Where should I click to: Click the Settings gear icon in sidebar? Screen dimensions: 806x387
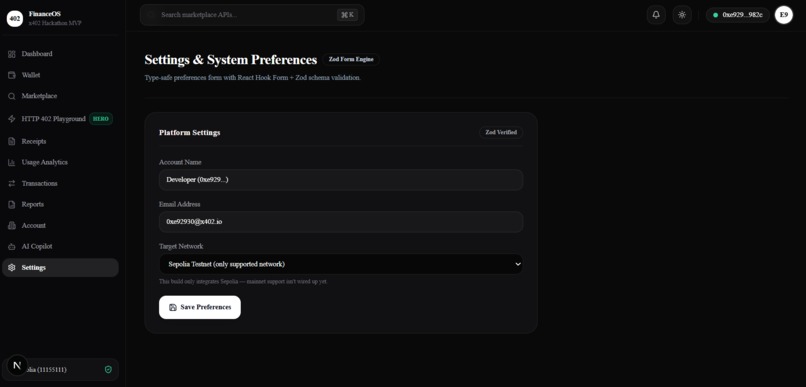(12, 268)
